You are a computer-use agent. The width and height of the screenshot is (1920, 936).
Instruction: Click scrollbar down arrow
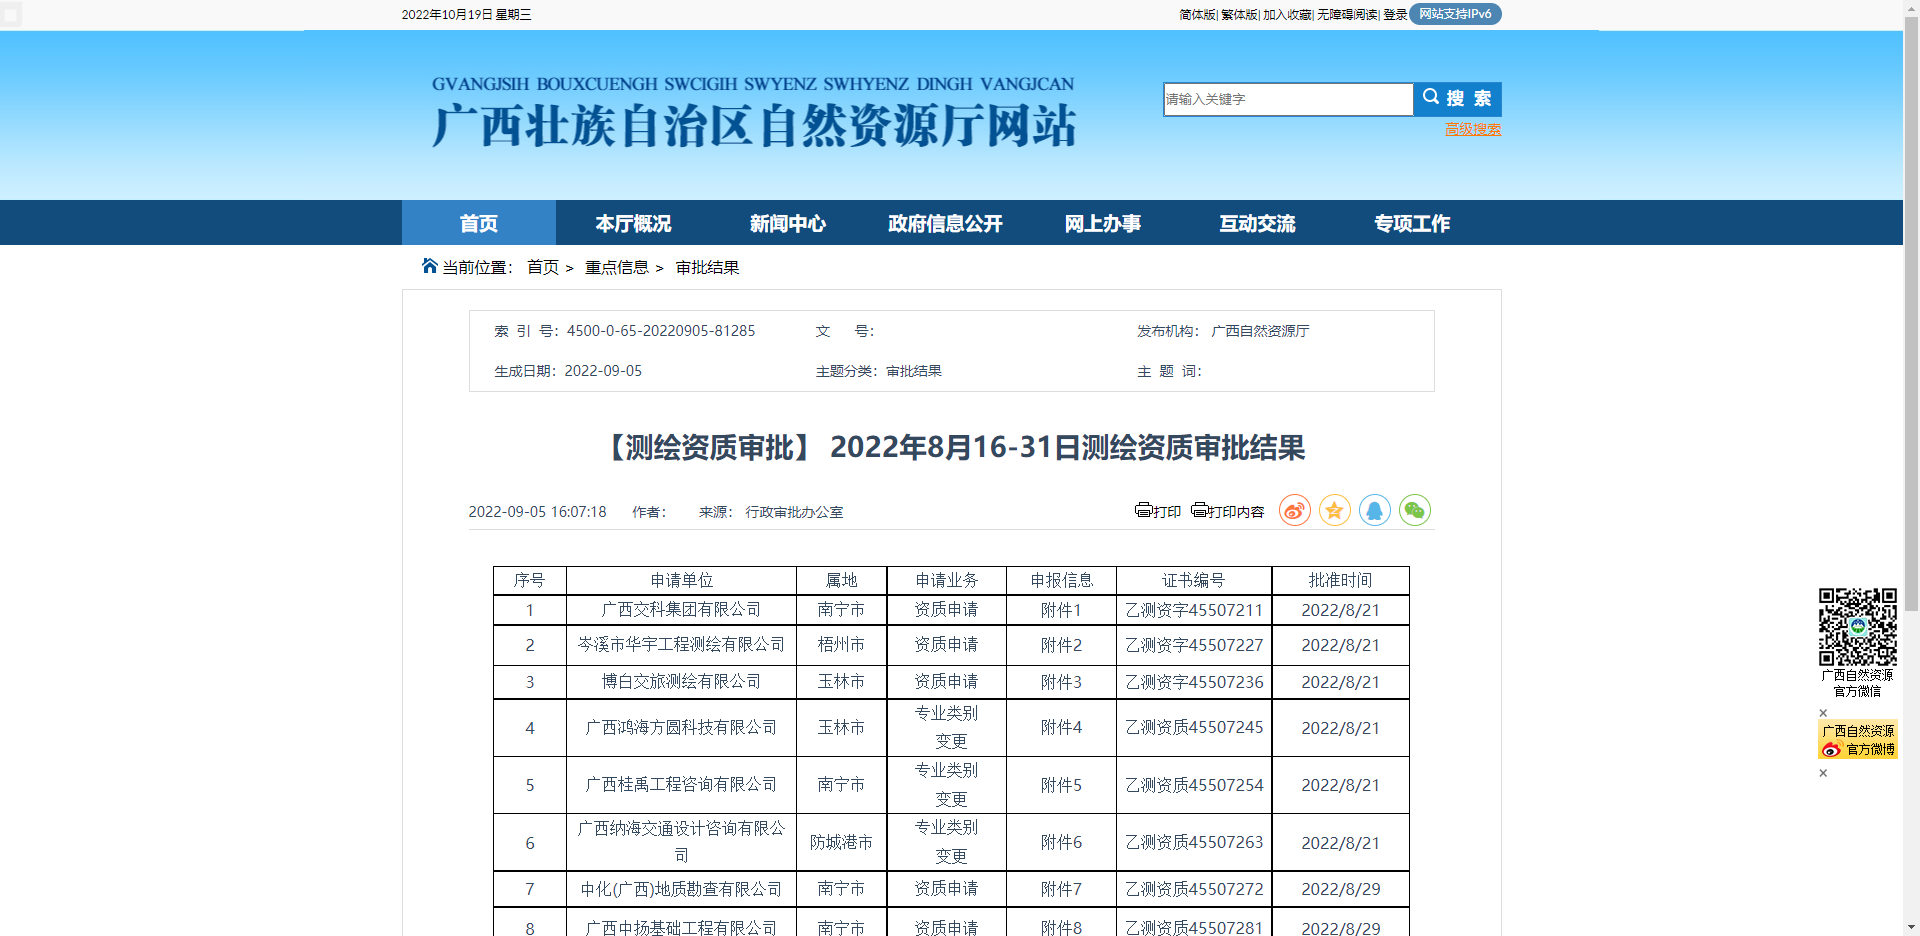[x=1911, y=927]
